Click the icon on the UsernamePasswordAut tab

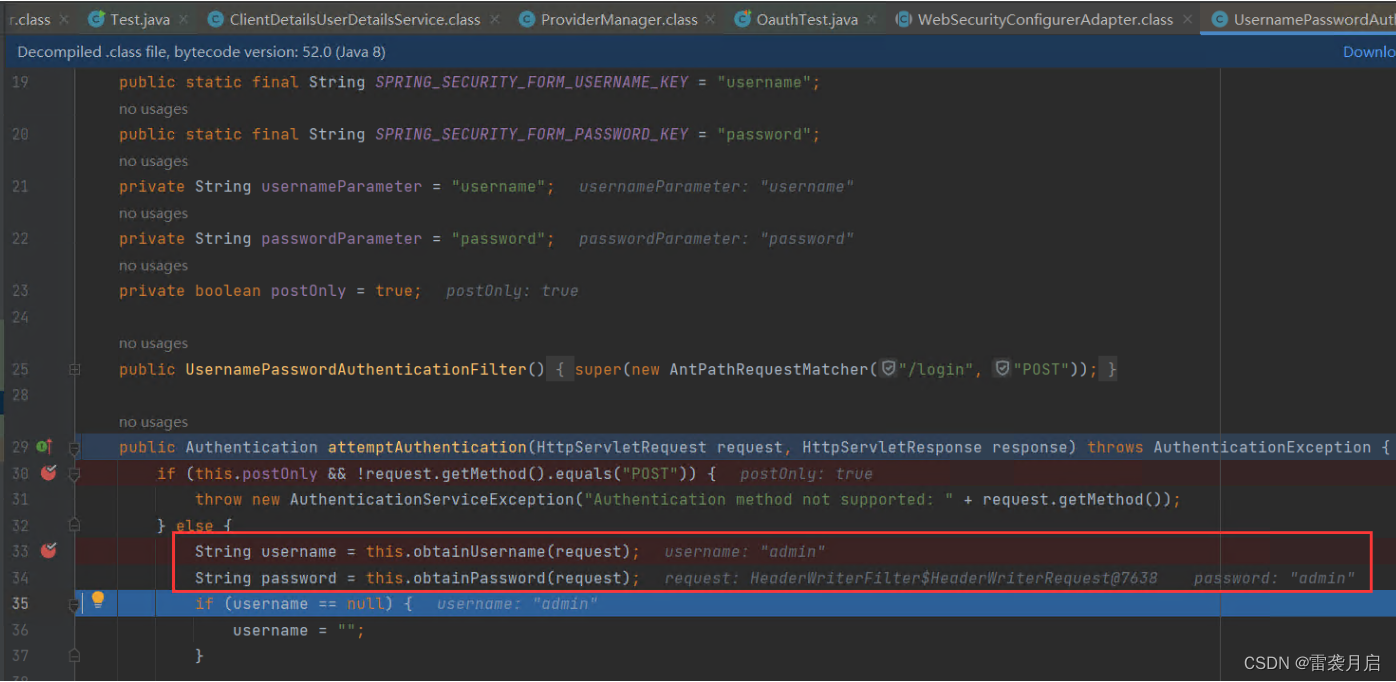pos(1219,18)
